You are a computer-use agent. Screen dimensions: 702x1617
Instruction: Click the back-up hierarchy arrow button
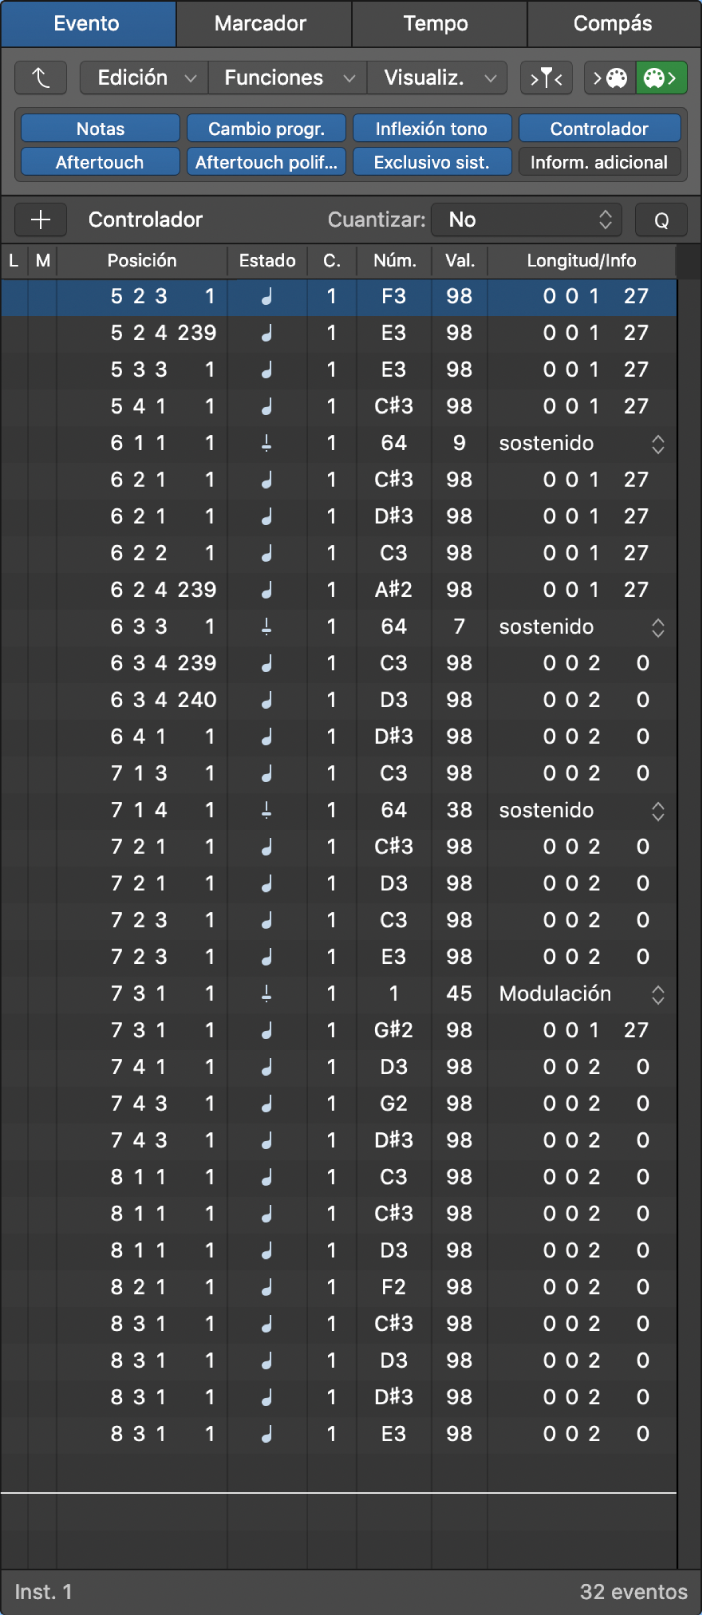click(40, 77)
